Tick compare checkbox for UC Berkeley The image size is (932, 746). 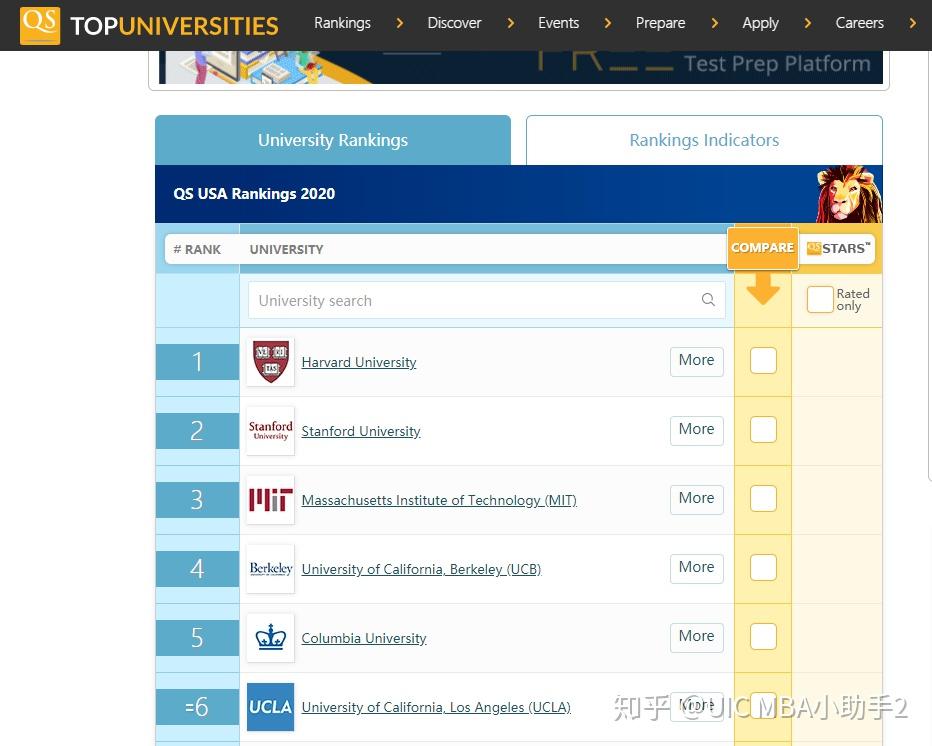coord(763,567)
